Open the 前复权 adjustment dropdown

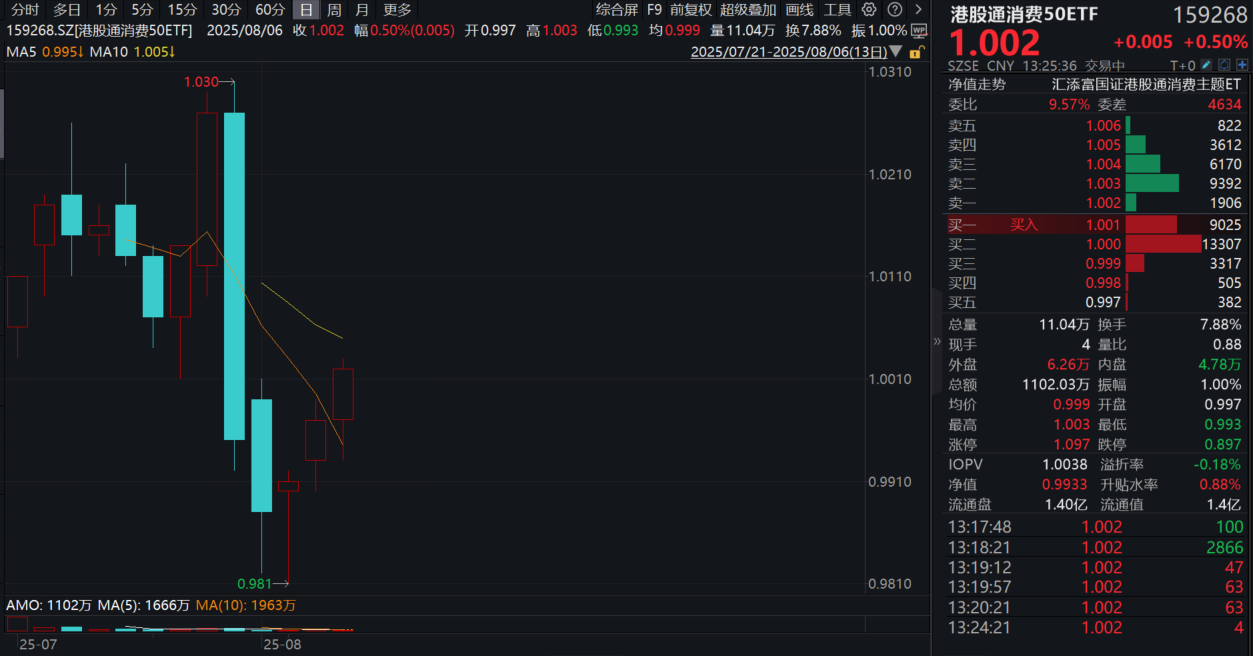pyautogui.click(x=691, y=9)
